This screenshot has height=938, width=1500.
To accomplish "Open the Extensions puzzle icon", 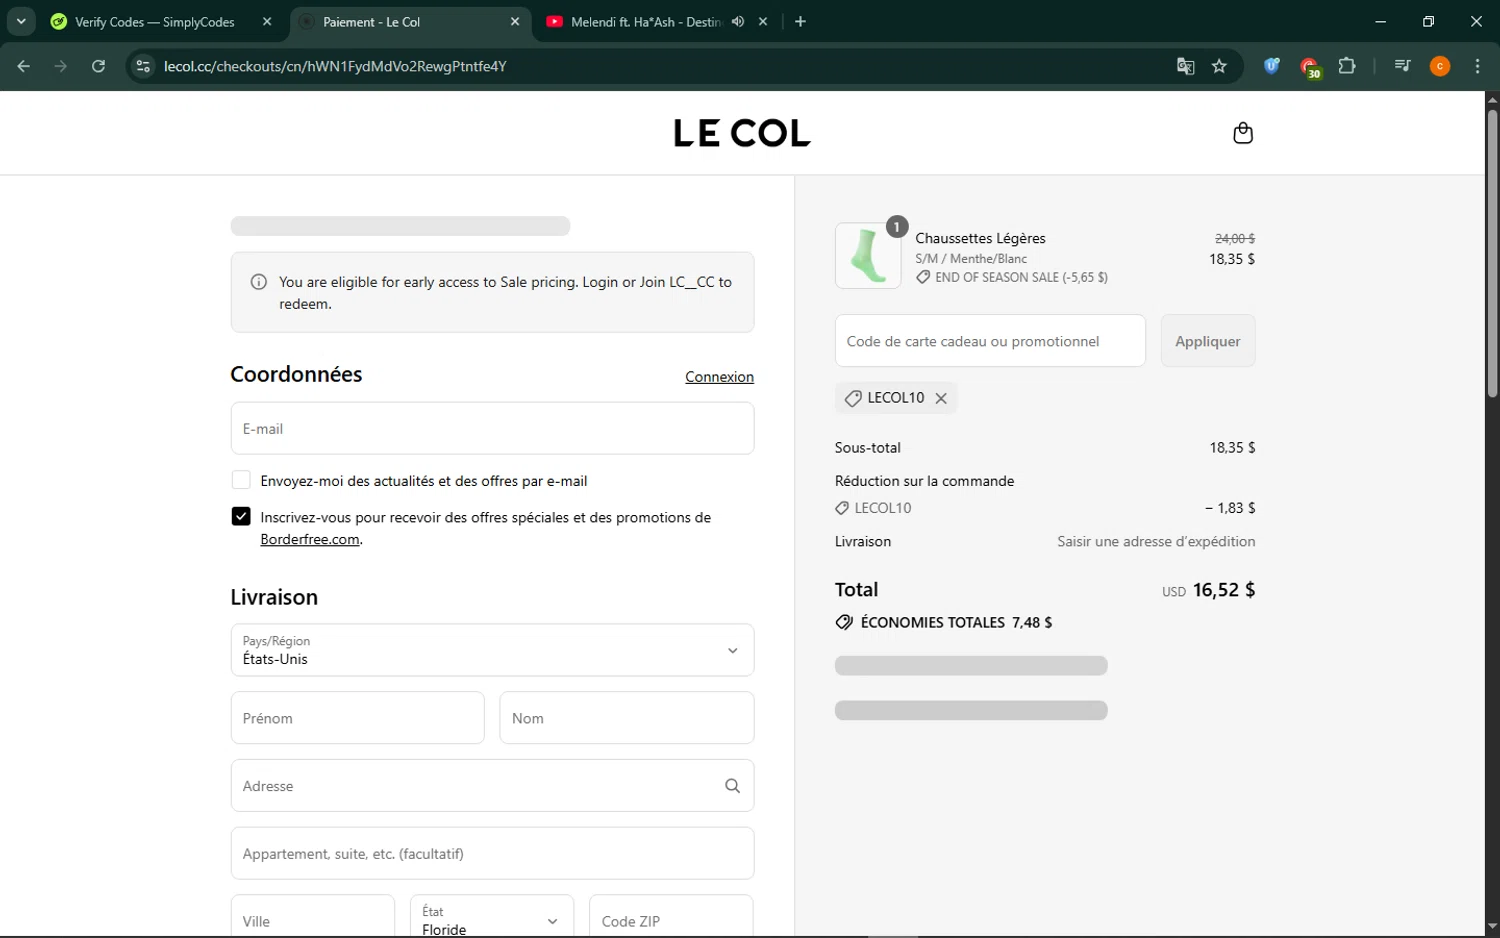I will click(x=1347, y=66).
